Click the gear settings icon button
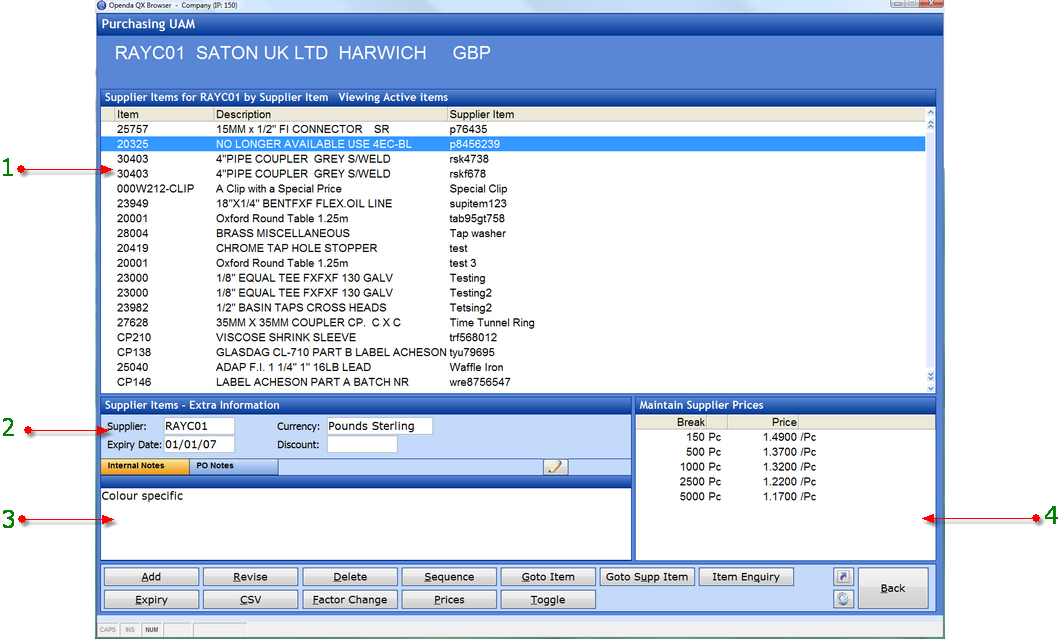Screen dimensions: 1061x639 843,599
